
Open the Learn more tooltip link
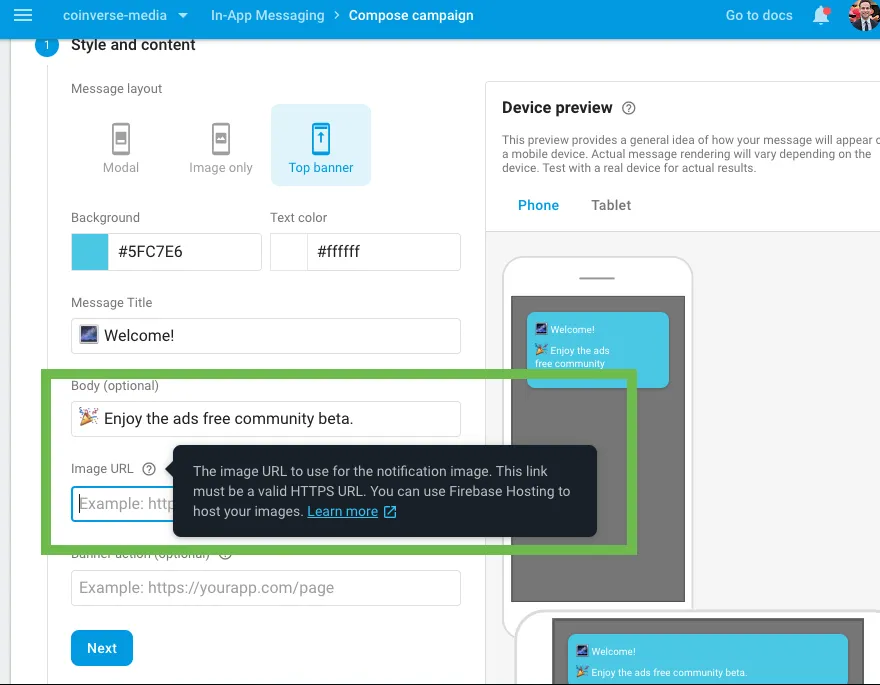[342, 512]
